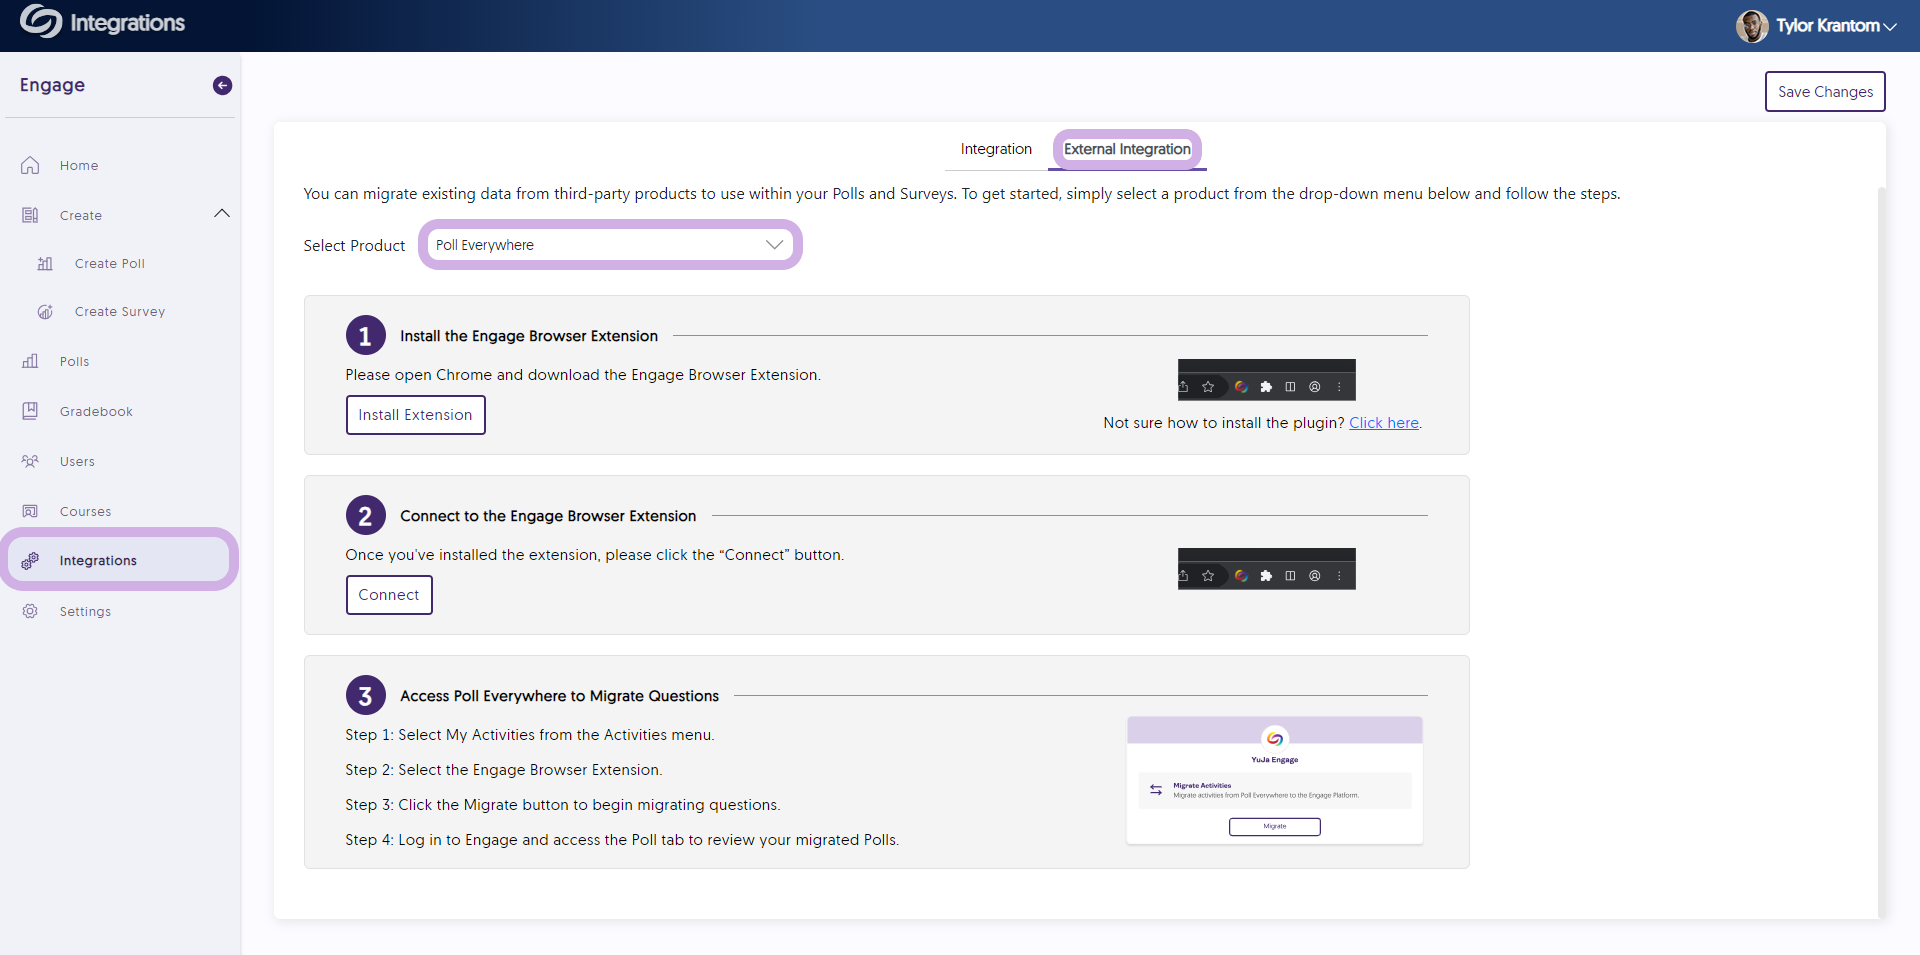This screenshot has width=1920, height=955.
Task: Click the vertical scrollbar of the content panel
Action: pos(1881,552)
